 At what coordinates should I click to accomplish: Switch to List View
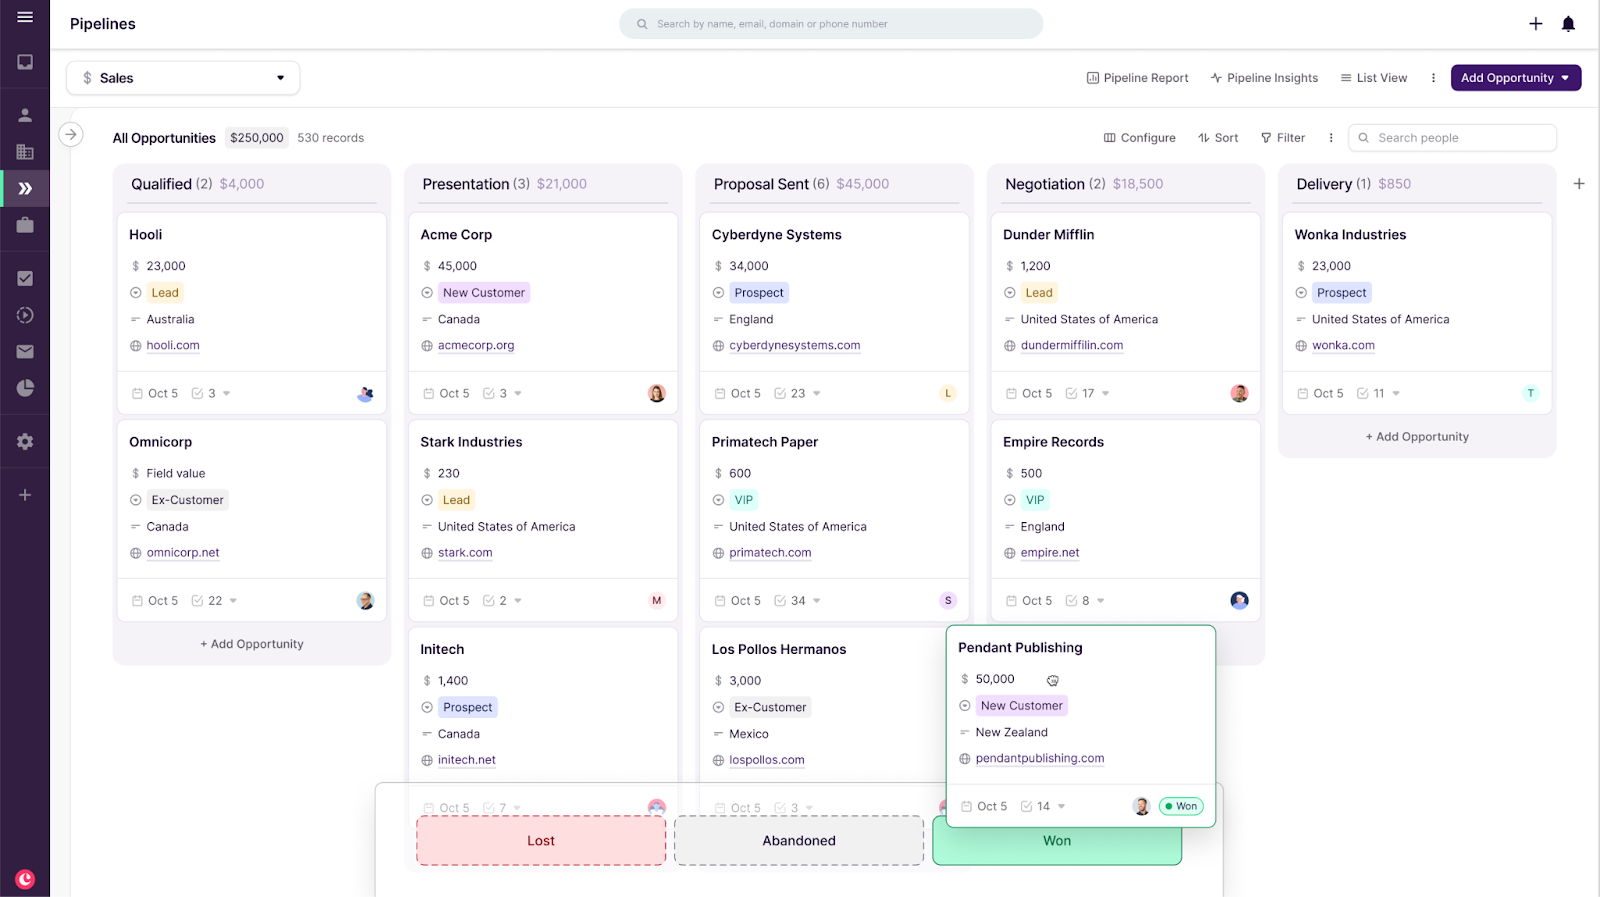coord(1374,78)
